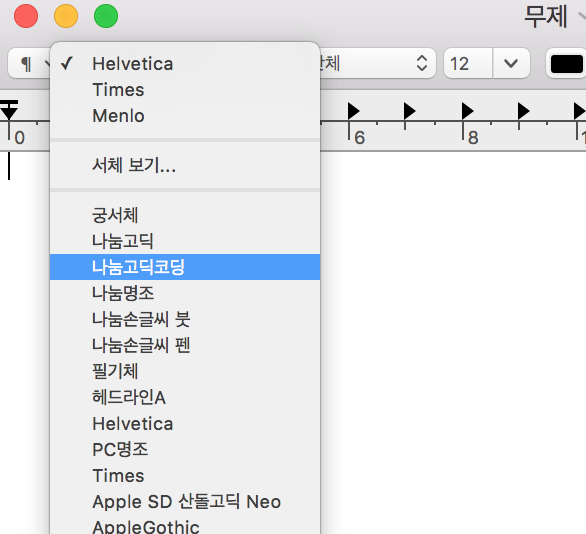
Task: Click tab stop marker right of 8
Action: click(524, 111)
